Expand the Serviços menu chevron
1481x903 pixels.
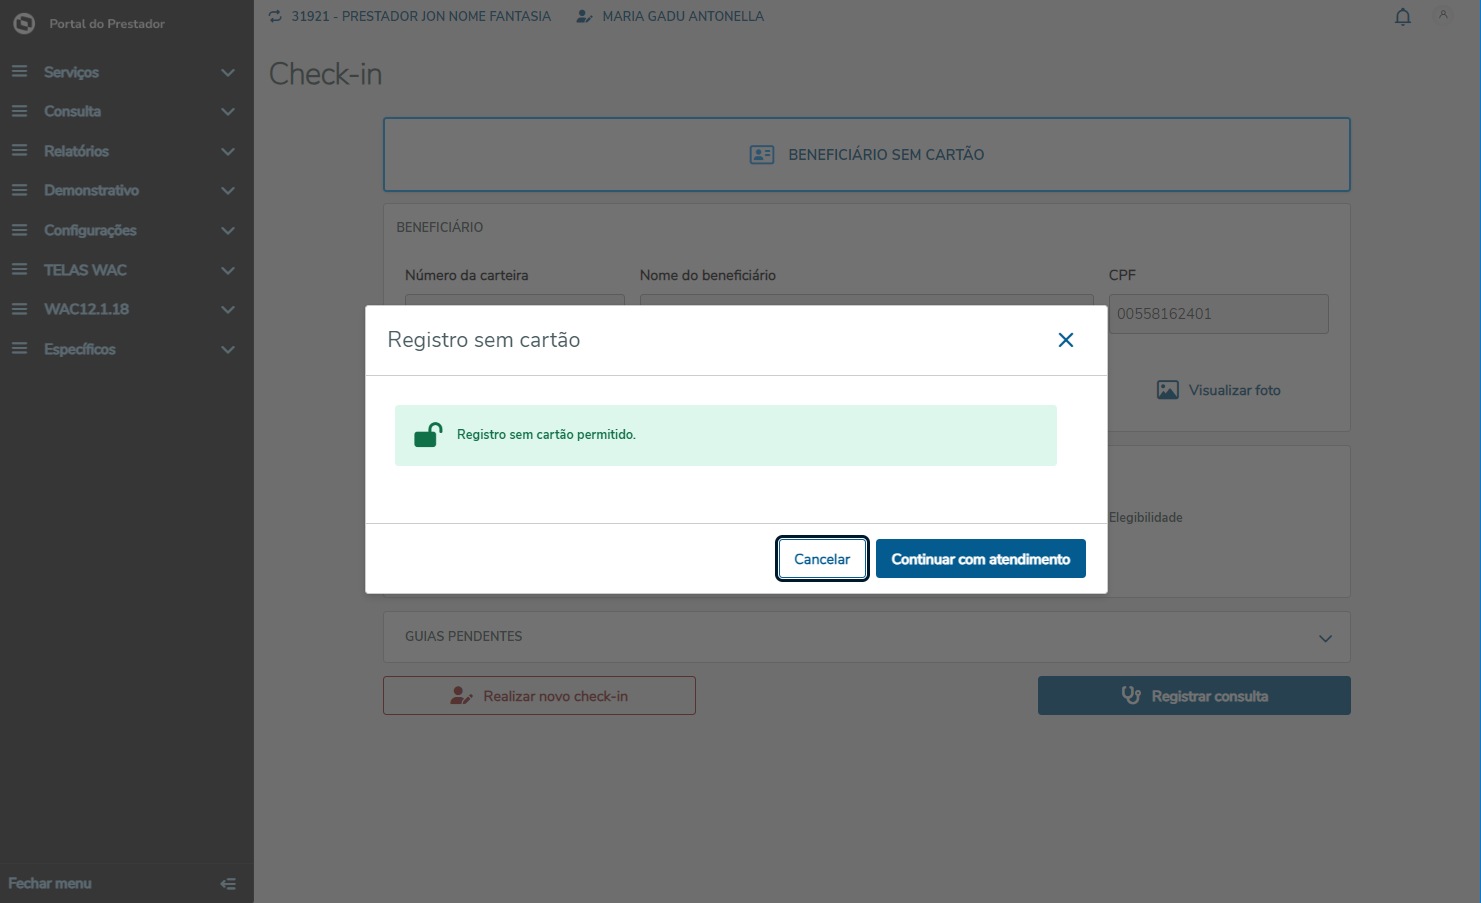228,73
